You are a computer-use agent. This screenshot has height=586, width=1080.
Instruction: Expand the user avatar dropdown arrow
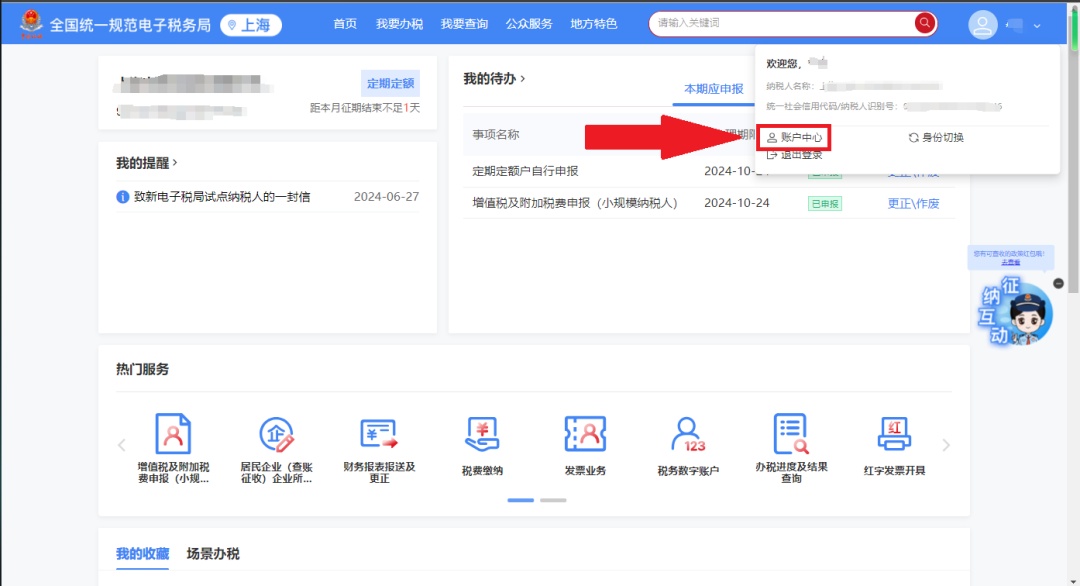(x=1037, y=26)
